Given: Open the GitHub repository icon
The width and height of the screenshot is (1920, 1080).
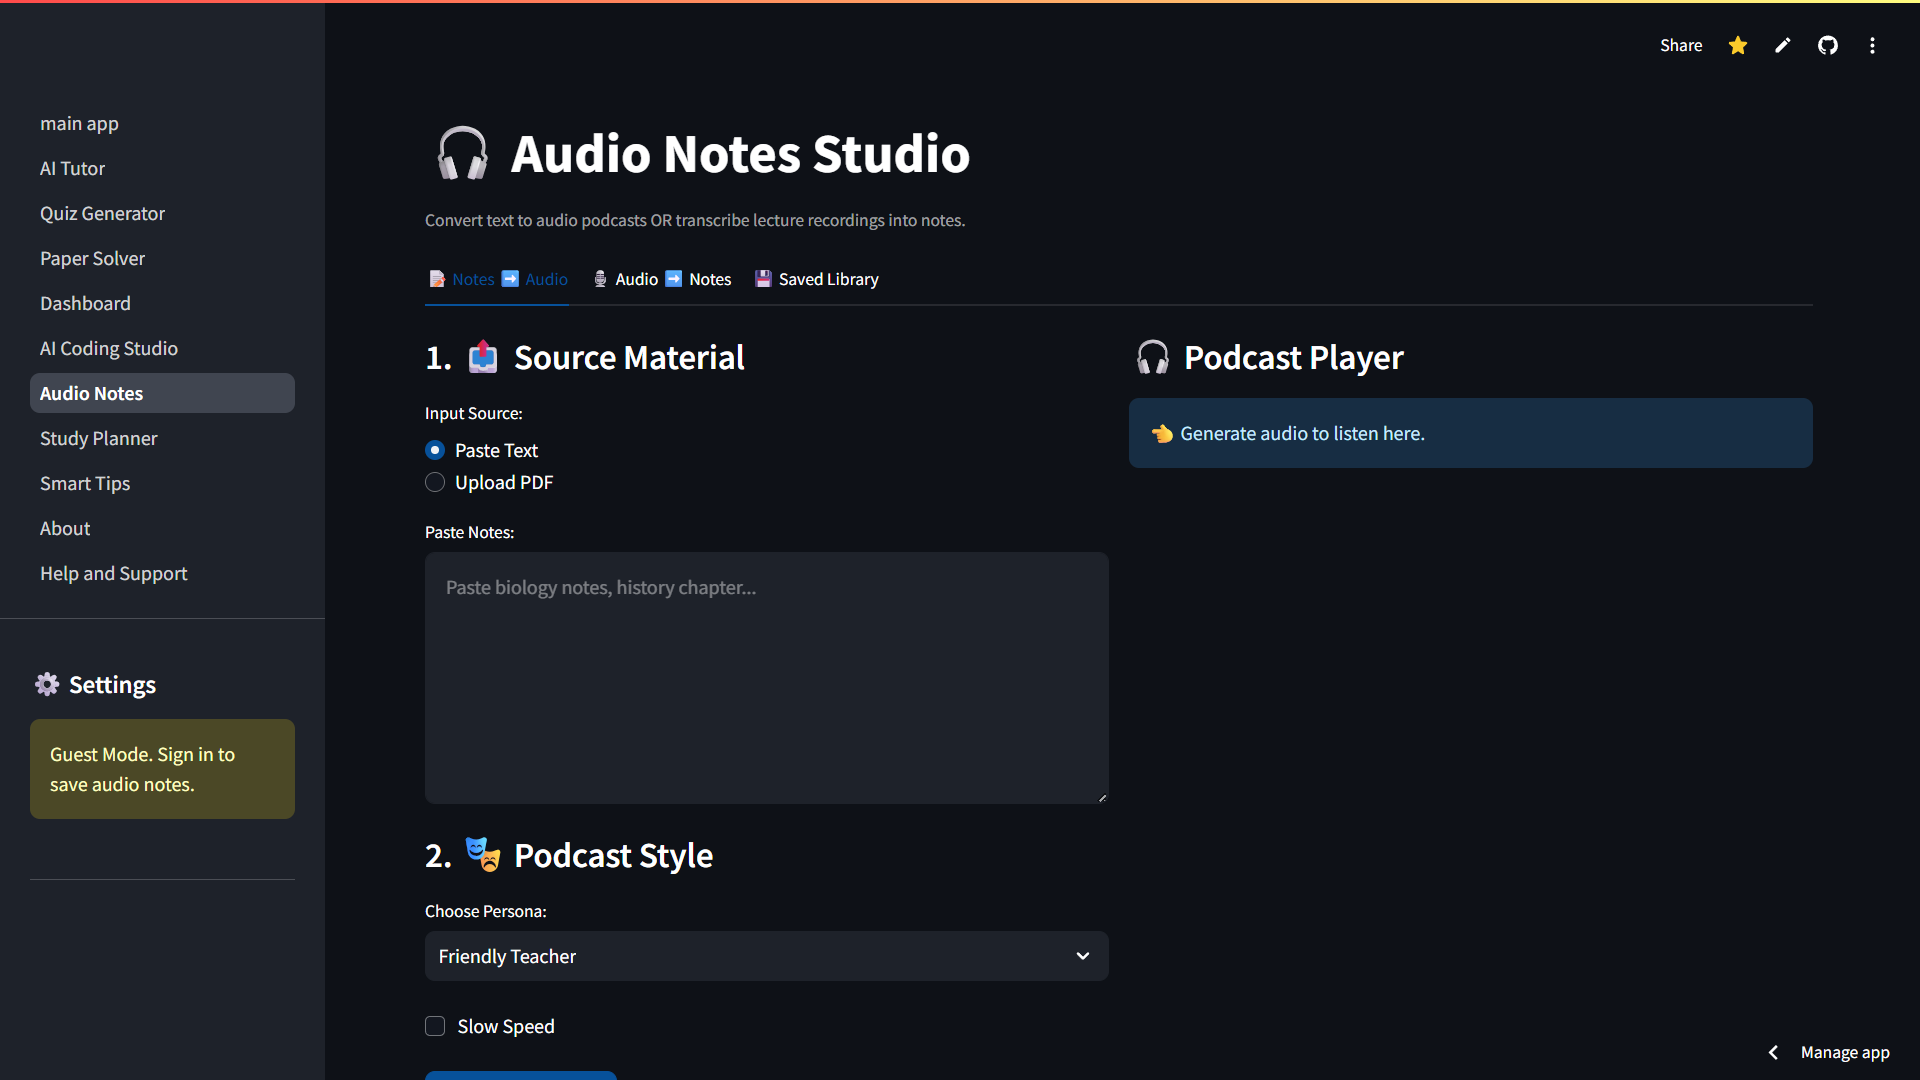Looking at the screenshot, I should pos(1827,45).
